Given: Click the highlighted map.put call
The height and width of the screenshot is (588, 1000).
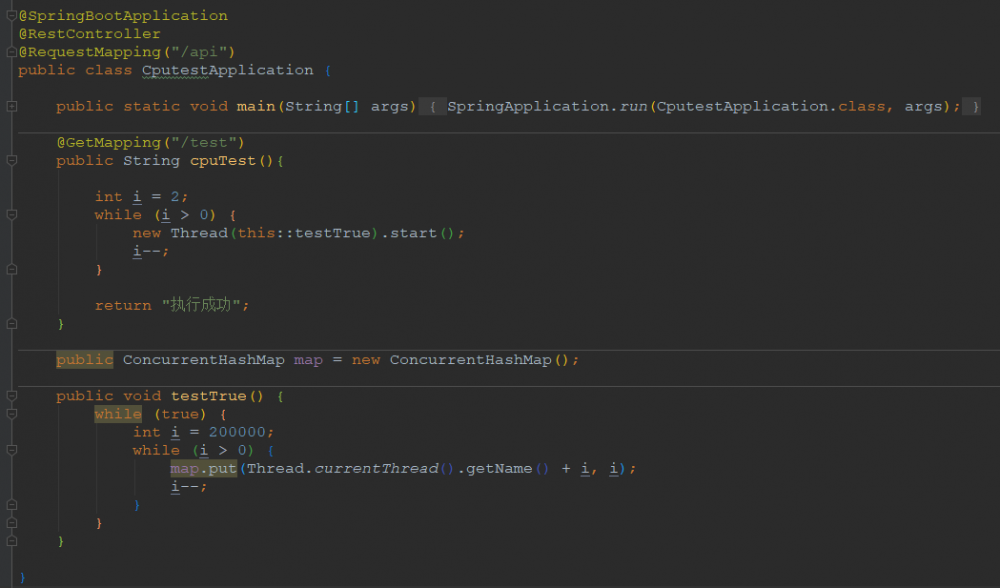Looking at the screenshot, I should tap(203, 469).
